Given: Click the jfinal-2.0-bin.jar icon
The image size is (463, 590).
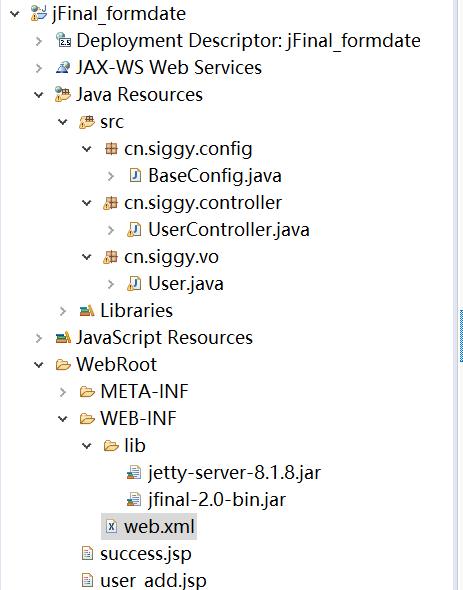Looking at the screenshot, I should point(134,500).
